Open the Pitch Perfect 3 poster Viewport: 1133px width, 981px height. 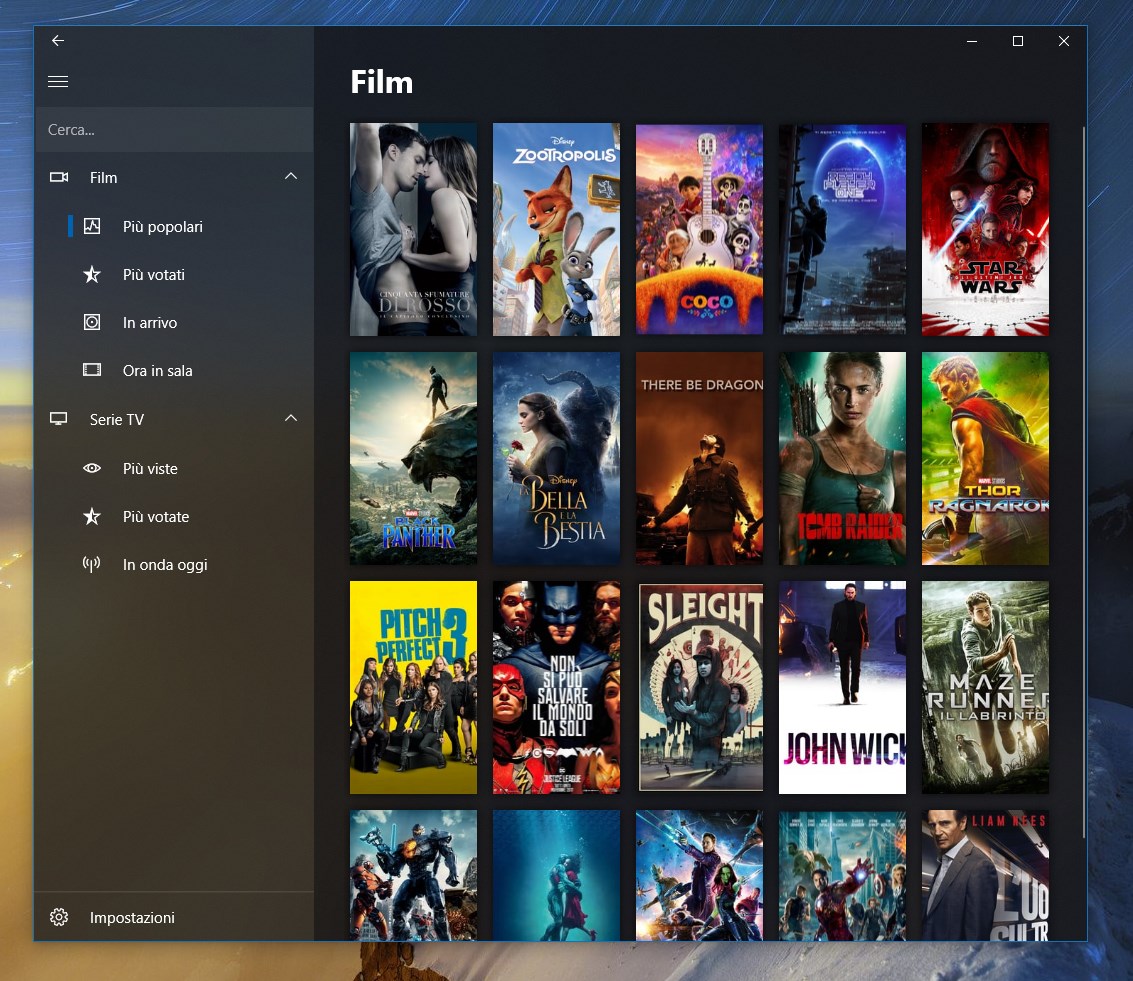coord(413,687)
